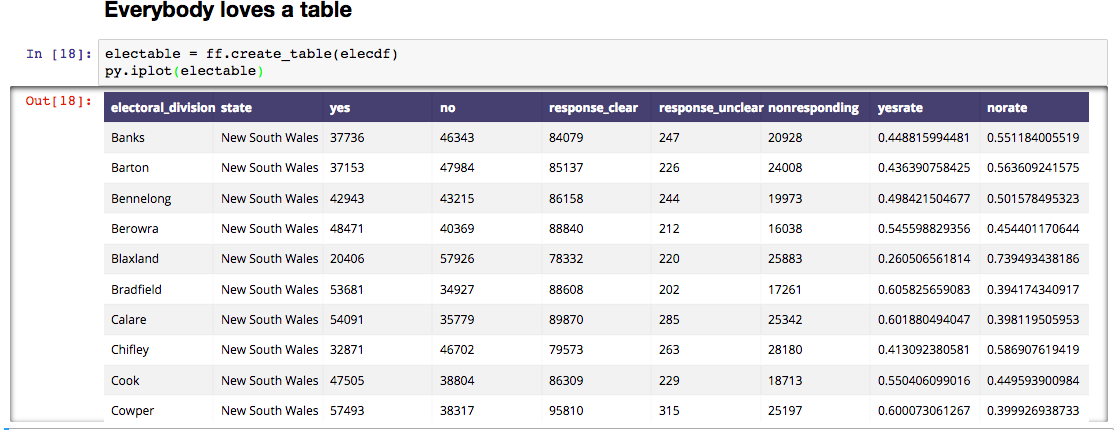
Task: Click the Out[18] output prompt label
Action: click(58, 101)
